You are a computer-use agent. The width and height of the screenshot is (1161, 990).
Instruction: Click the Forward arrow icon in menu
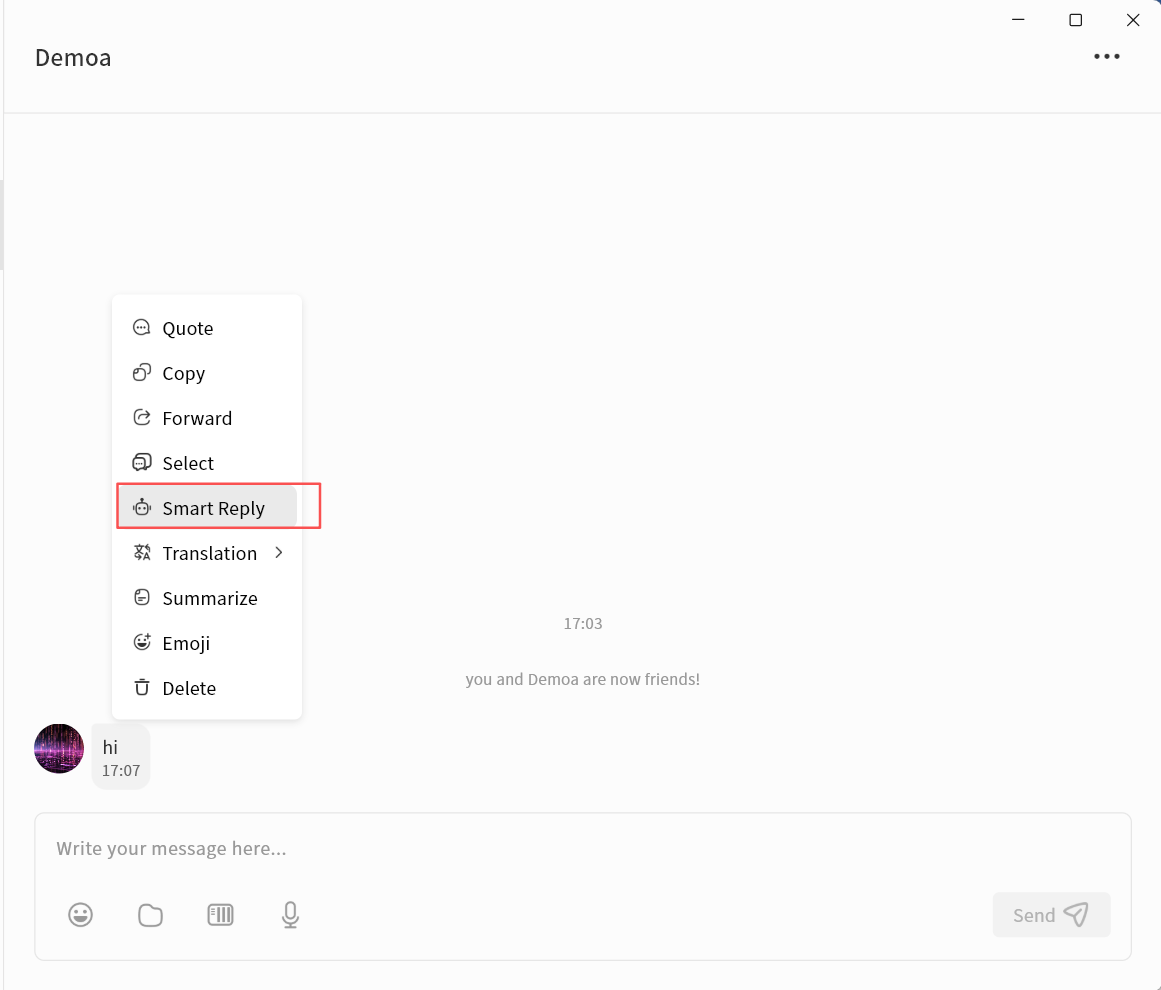tap(142, 418)
